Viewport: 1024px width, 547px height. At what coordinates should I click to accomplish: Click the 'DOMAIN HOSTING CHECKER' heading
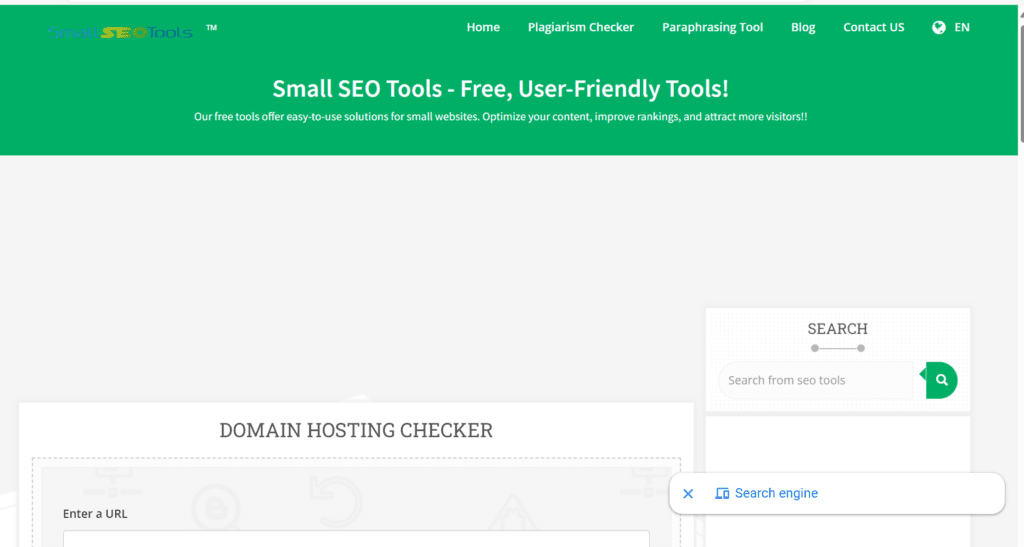coord(356,430)
